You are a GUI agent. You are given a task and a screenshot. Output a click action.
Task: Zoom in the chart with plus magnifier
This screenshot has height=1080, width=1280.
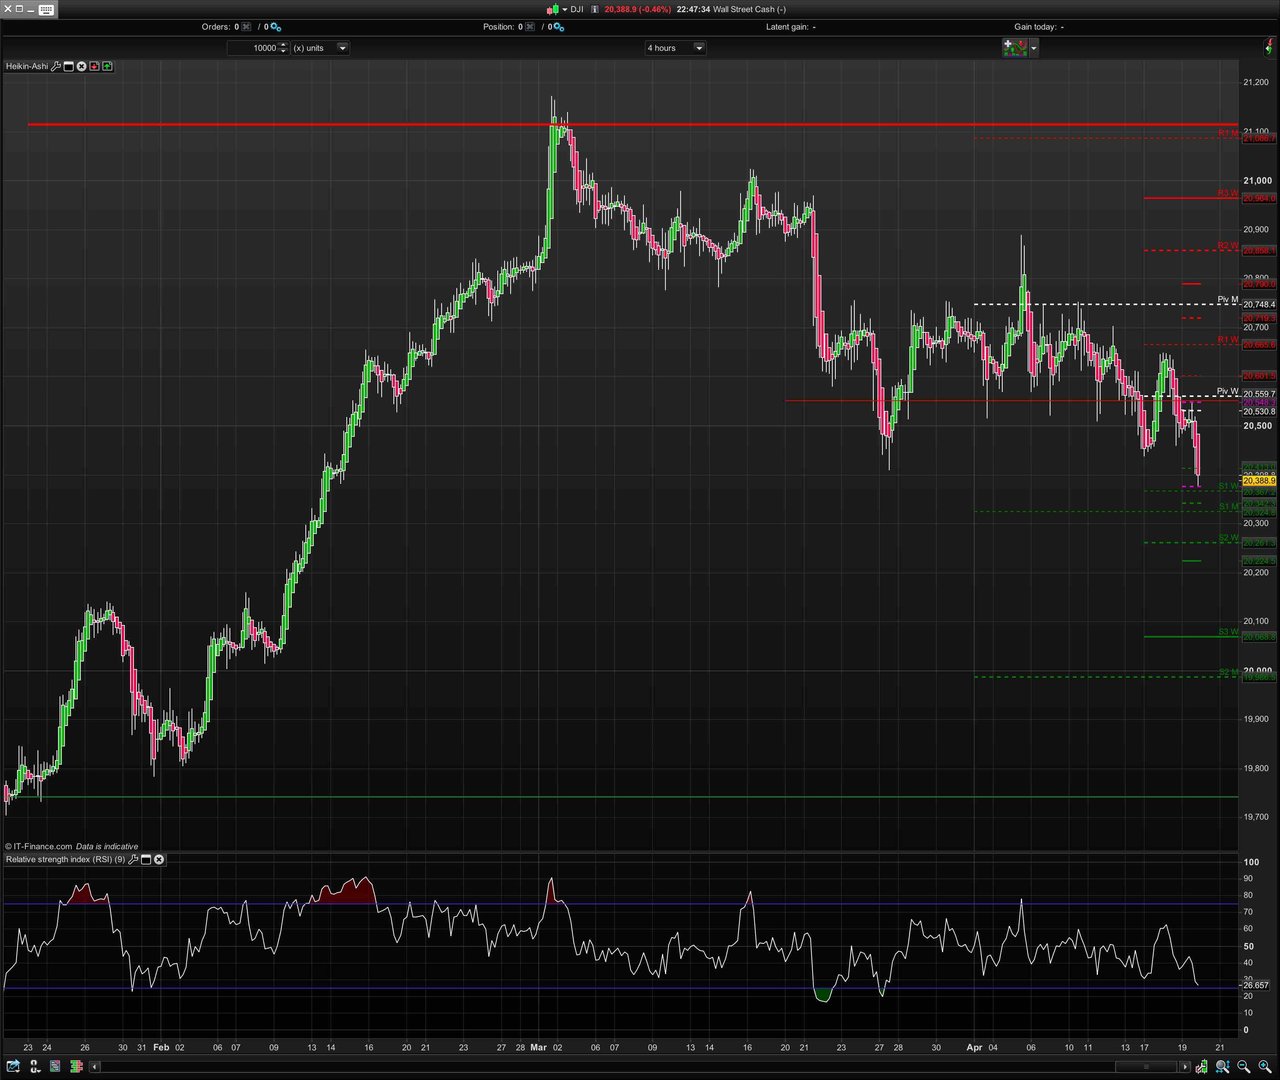[1265, 1066]
